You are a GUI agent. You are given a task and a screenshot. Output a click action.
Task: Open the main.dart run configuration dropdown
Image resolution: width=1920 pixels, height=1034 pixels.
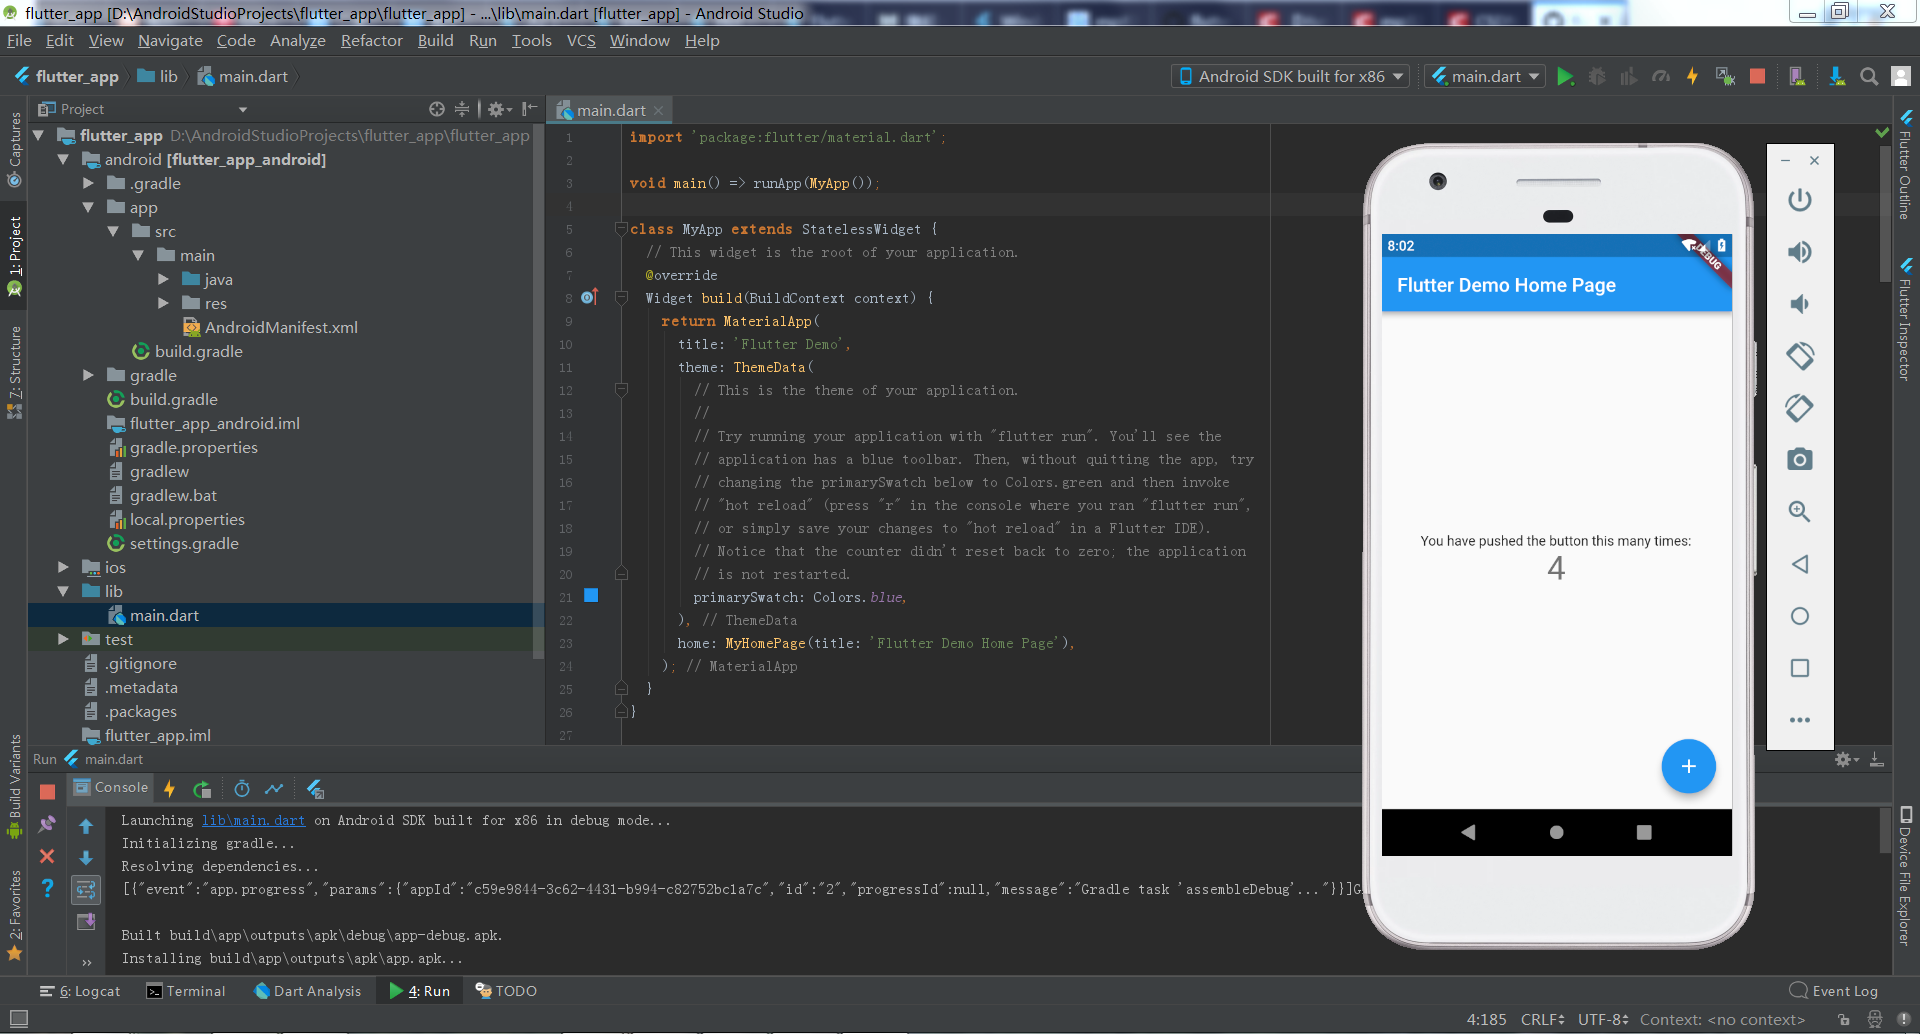click(x=1484, y=76)
